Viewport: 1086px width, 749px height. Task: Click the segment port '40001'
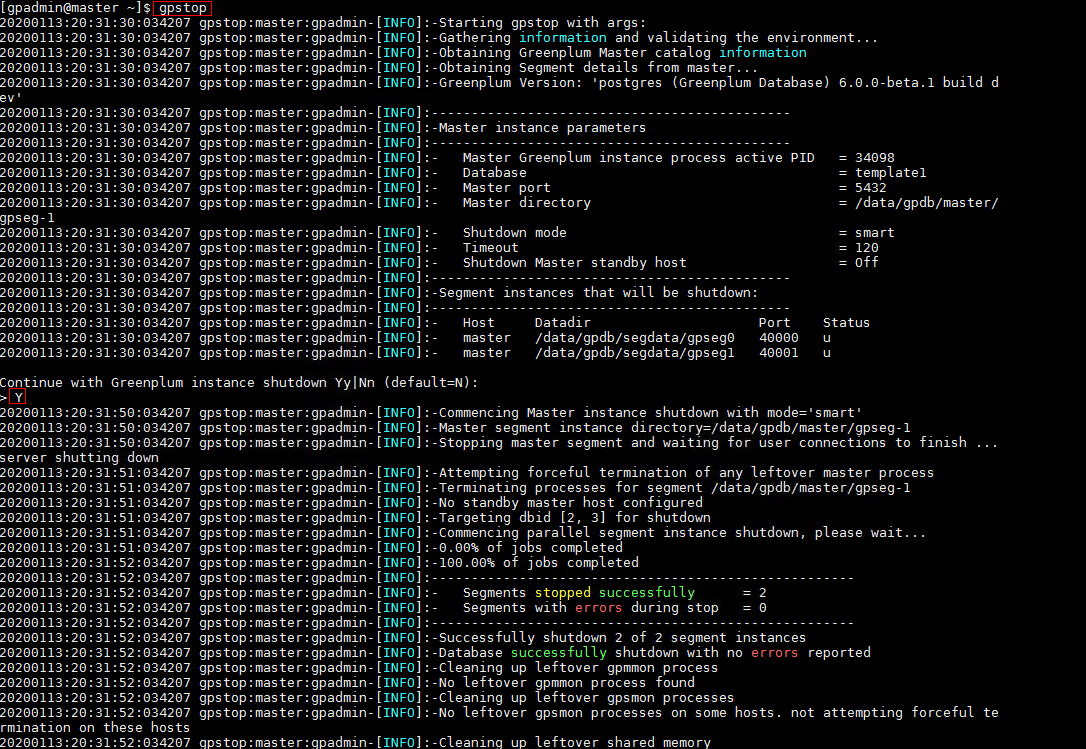click(x=778, y=353)
